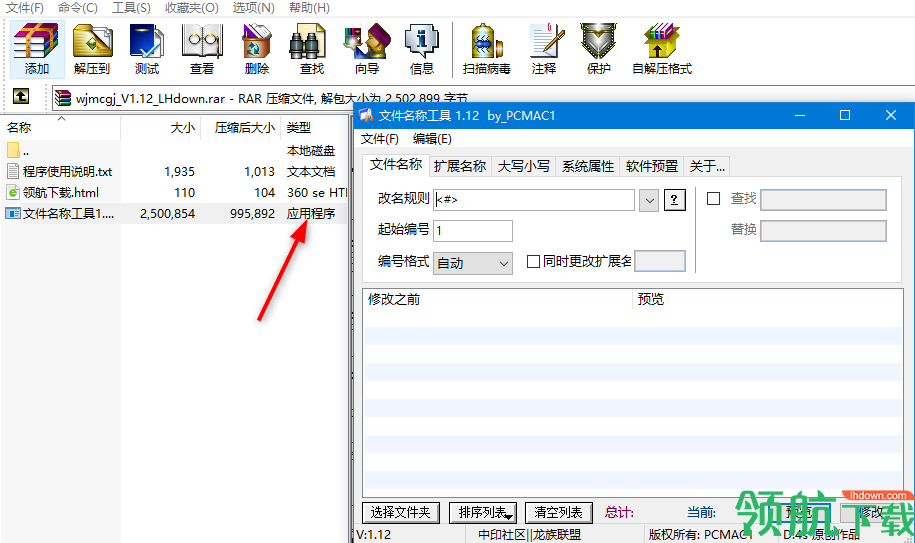The height and width of the screenshot is (543, 915).
Task: Click the rename tool window title icon
Action: coord(366,115)
